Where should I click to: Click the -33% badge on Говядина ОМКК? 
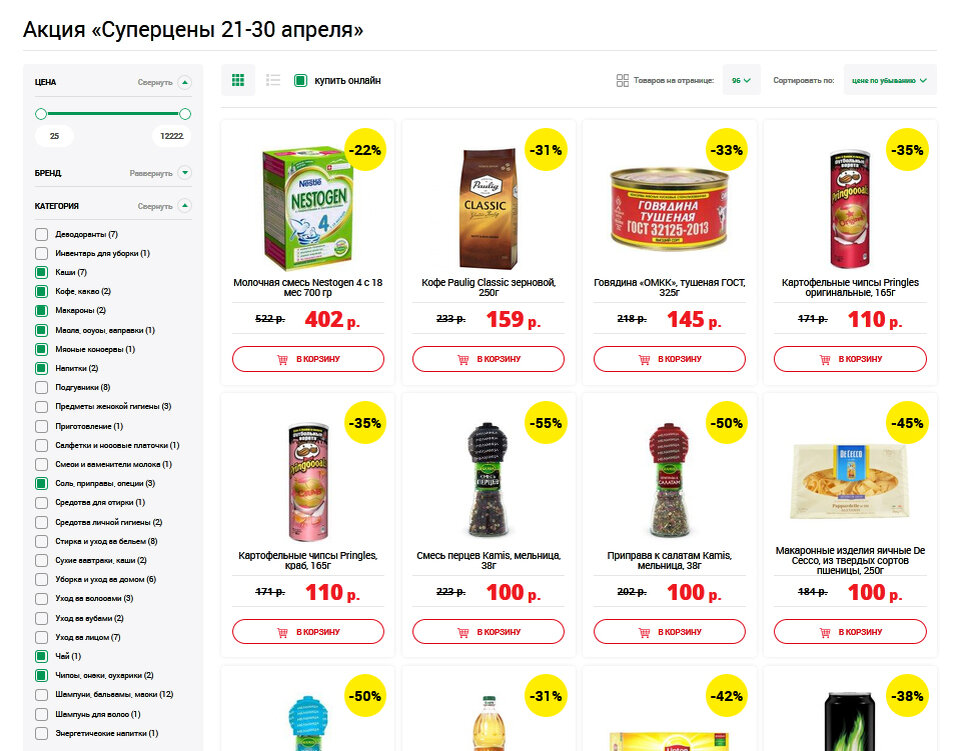[x=727, y=149]
